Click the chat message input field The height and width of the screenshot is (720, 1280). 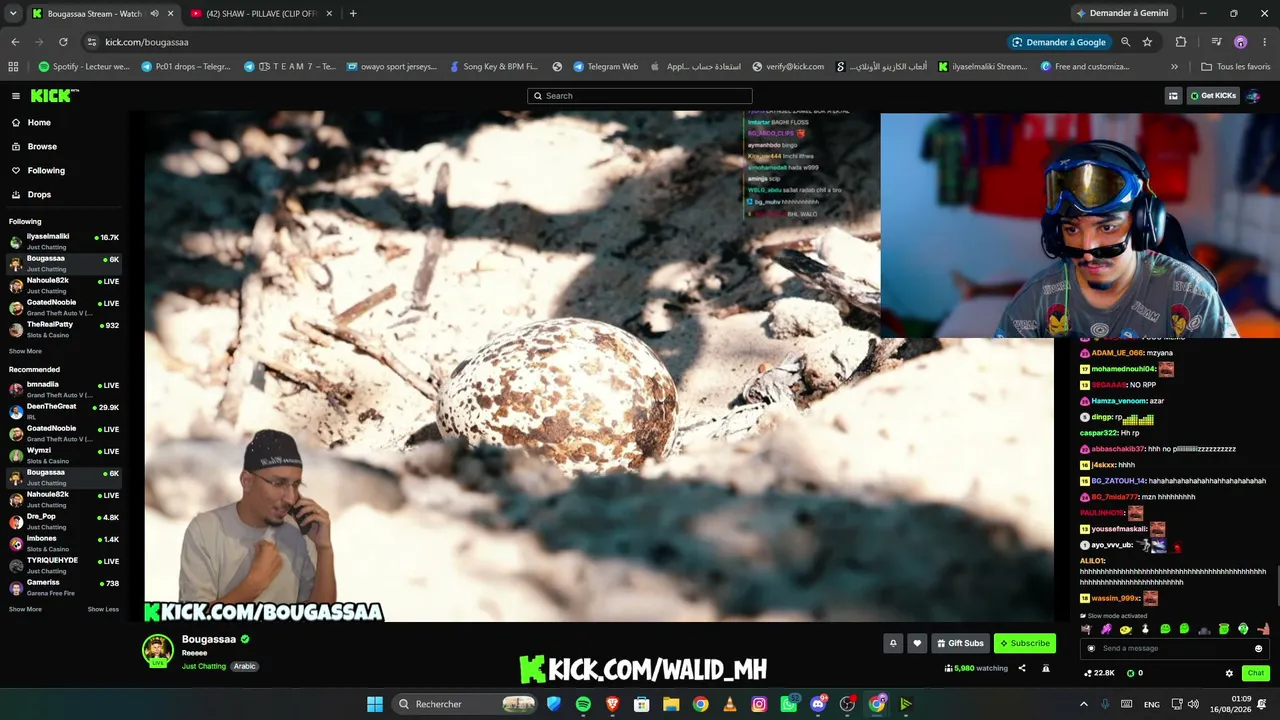coord(1174,648)
